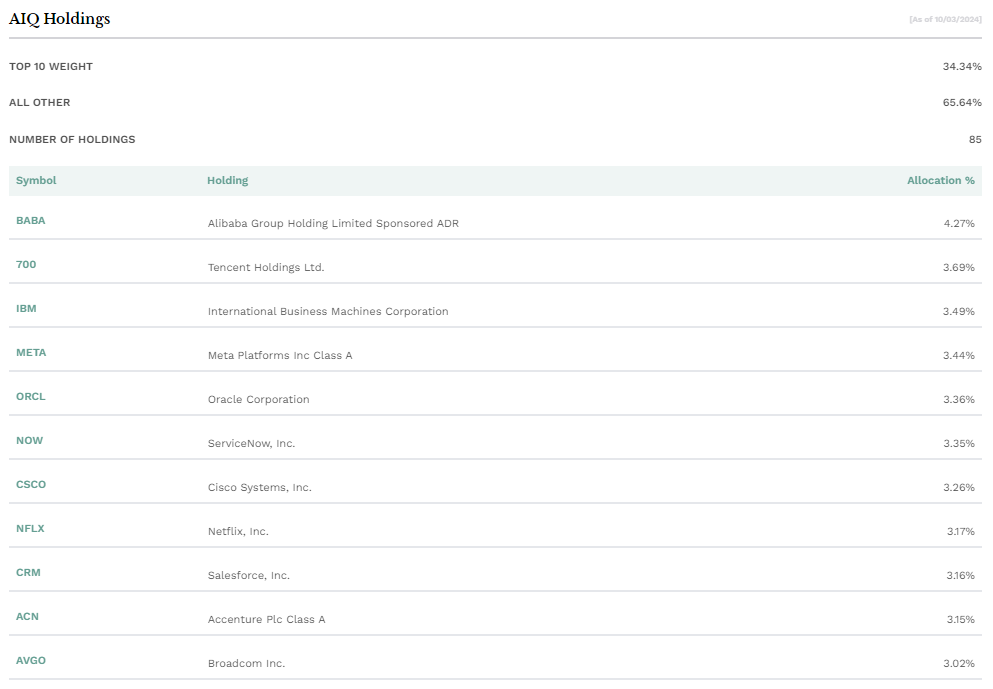This screenshot has width=993, height=689.
Task: Click the Allocation % column header
Action: pos(940,180)
